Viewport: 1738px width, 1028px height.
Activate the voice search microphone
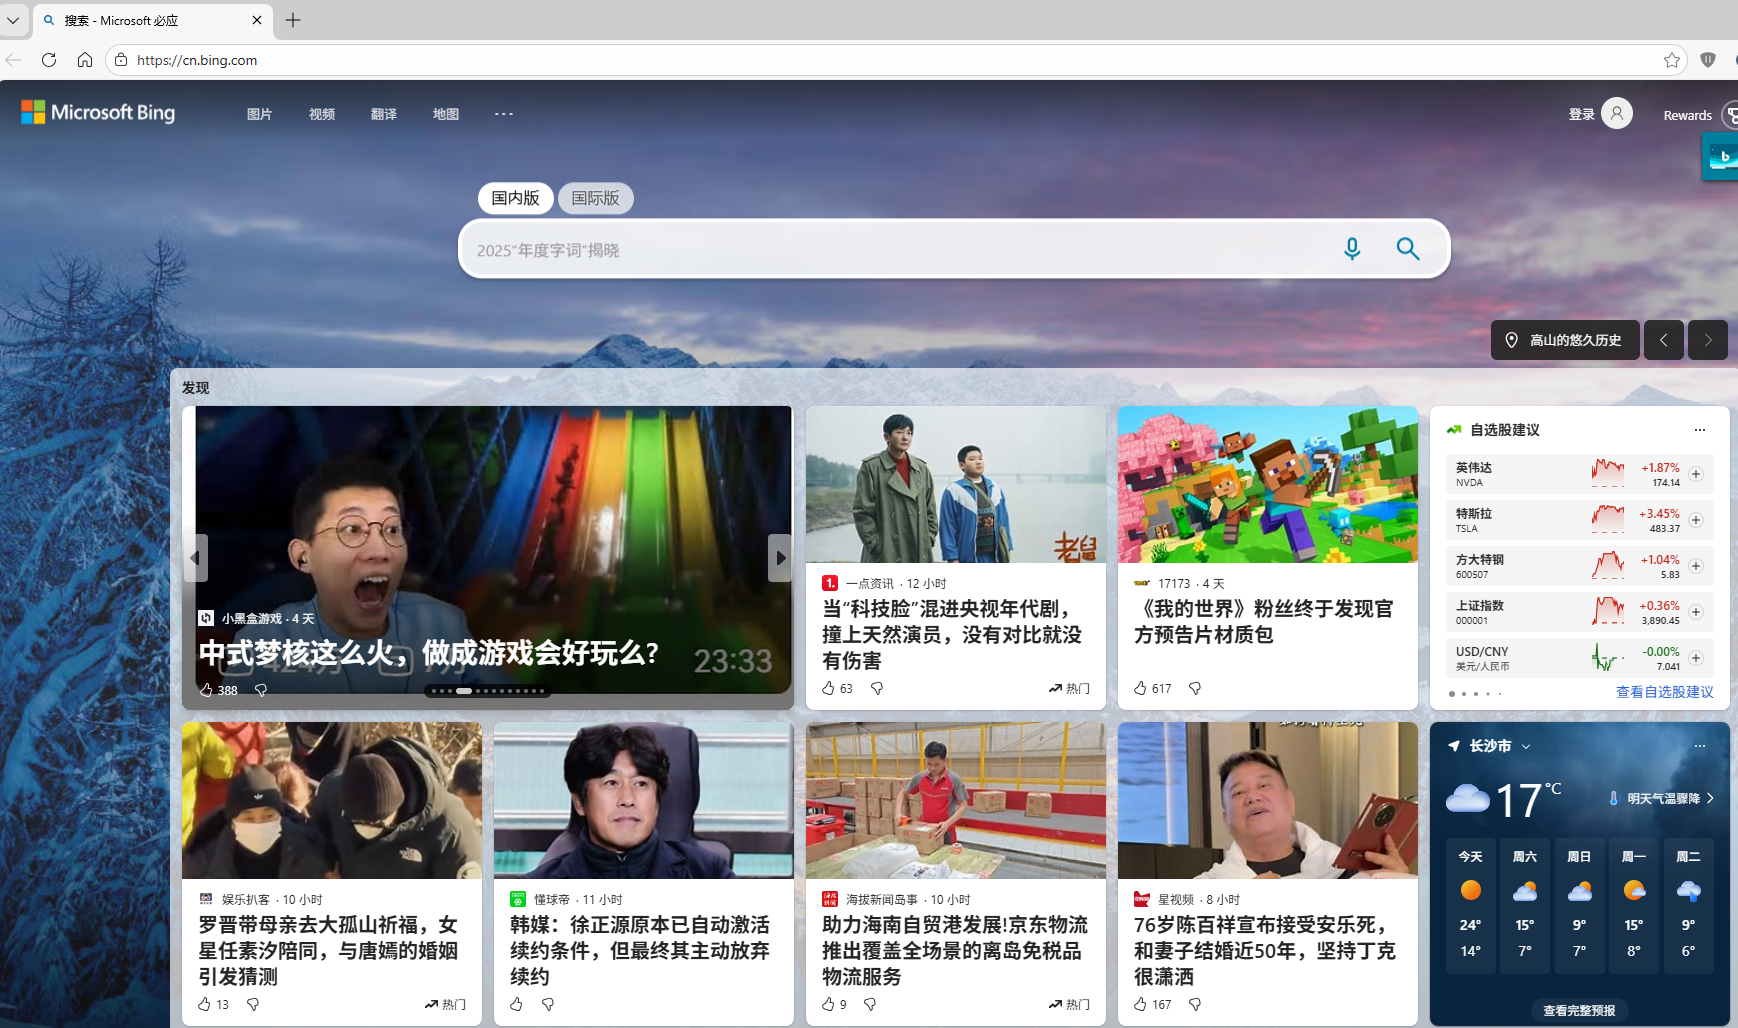tap(1352, 249)
